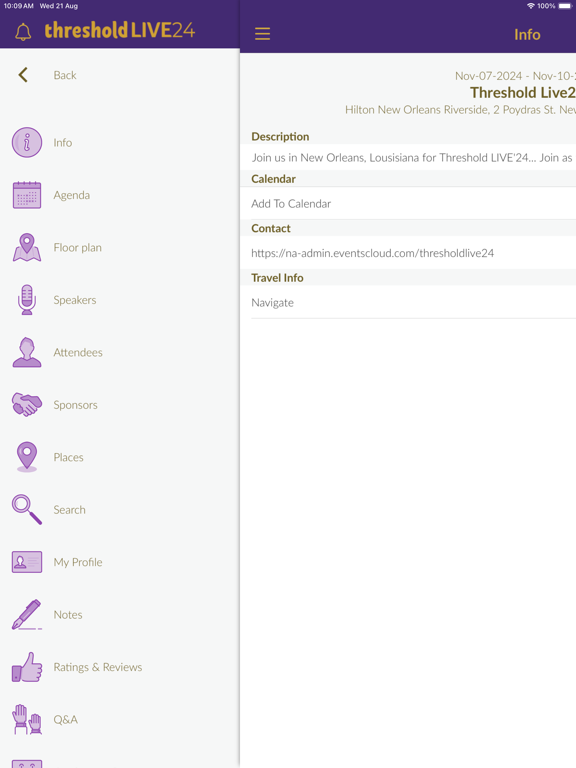Tap the Back label

(65, 75)
